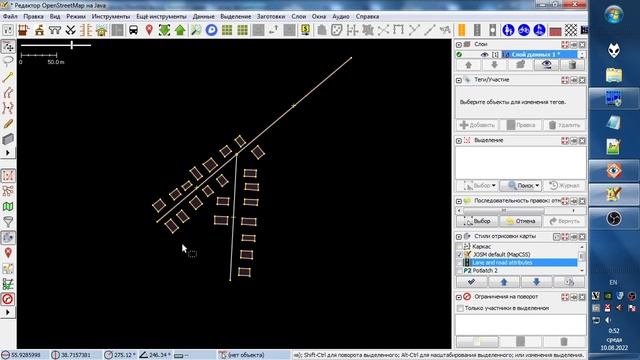
Task: Toggle the green map layers icon in left toolbar
Action: (x=8, y=207)
